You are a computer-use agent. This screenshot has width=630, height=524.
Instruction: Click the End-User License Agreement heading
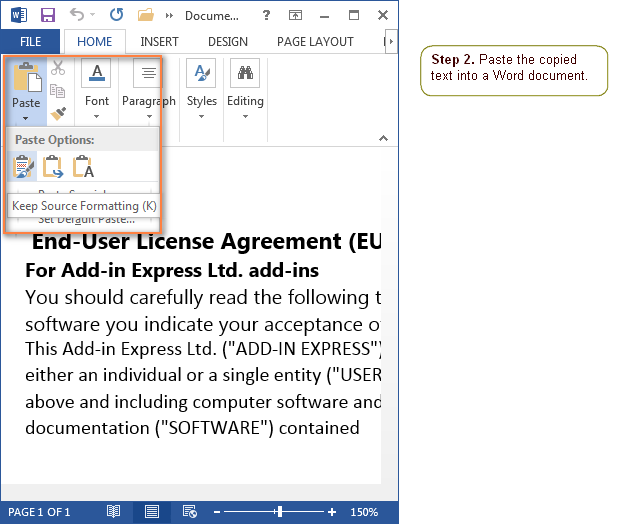pos(206,242)
